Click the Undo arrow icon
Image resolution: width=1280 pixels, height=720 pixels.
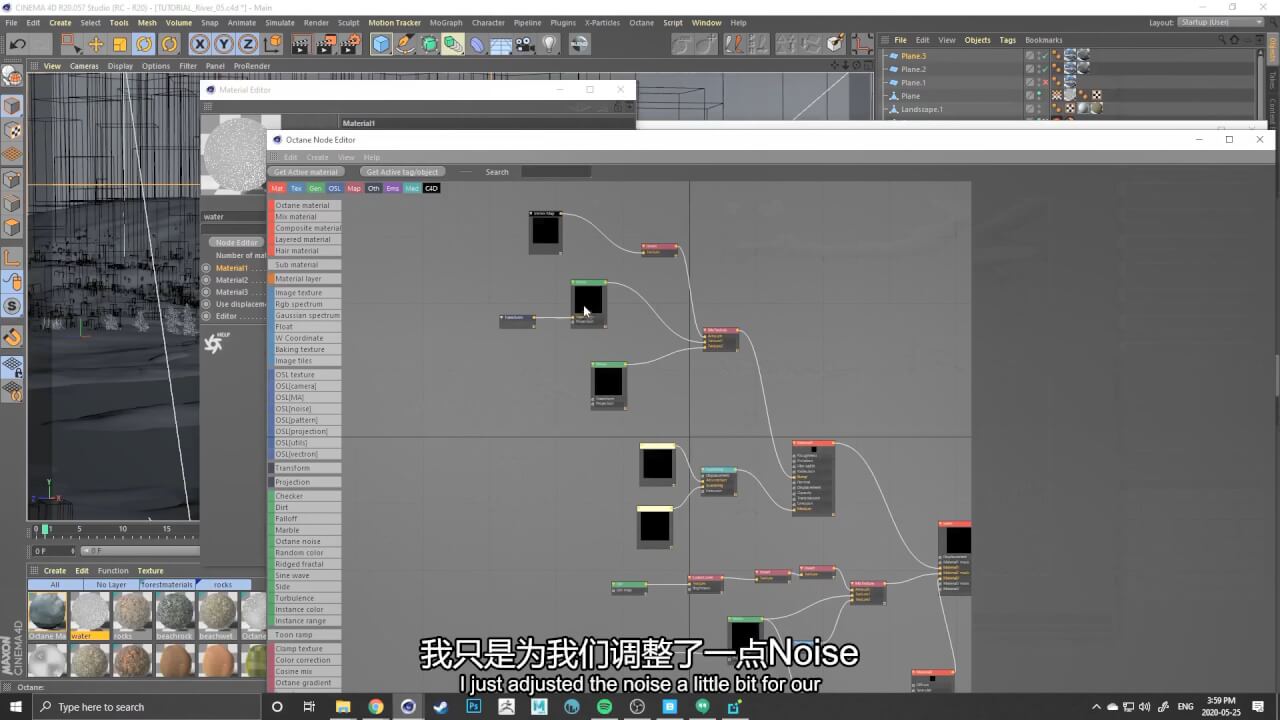pos(17,44)
